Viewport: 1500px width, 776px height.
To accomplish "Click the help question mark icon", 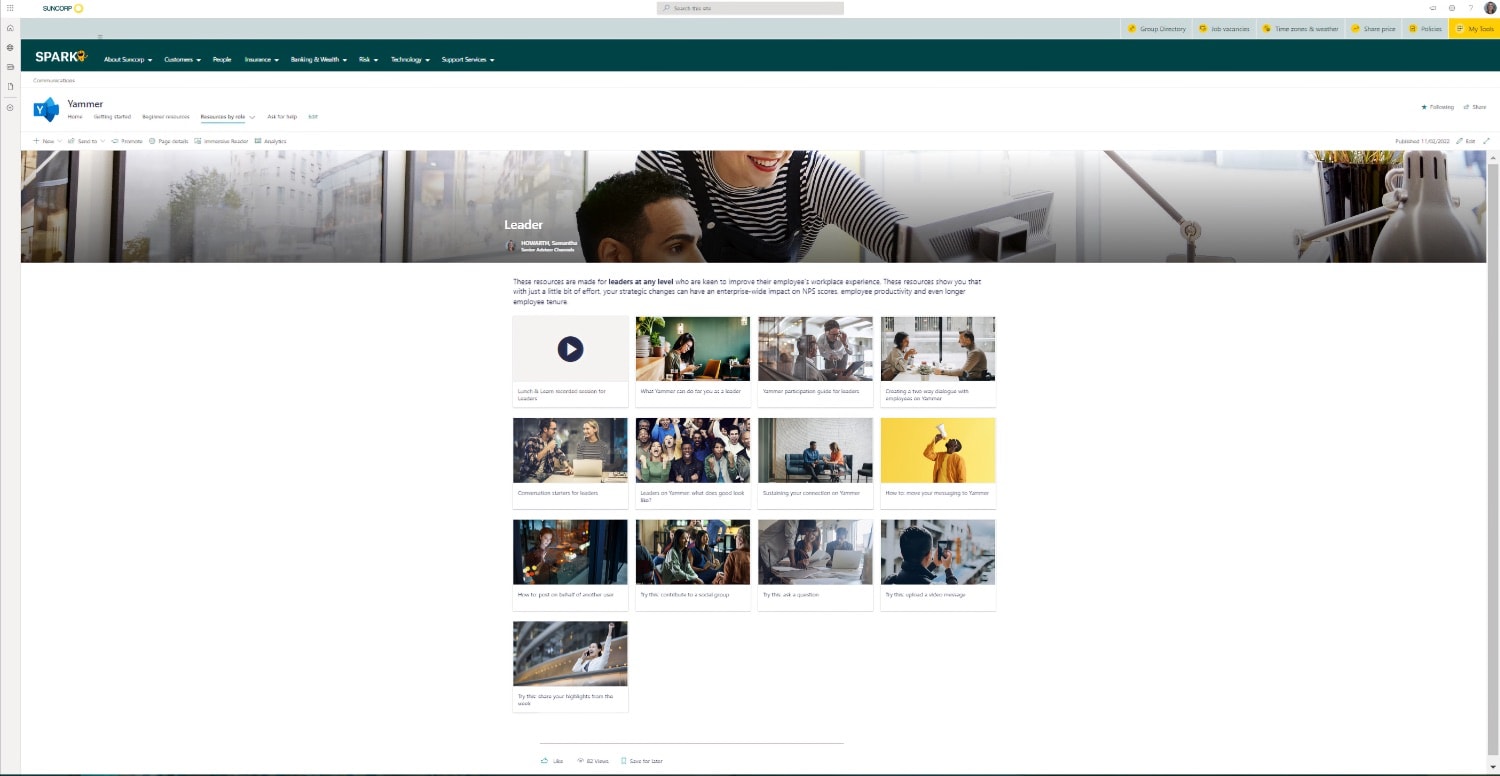I will 1470,8.
